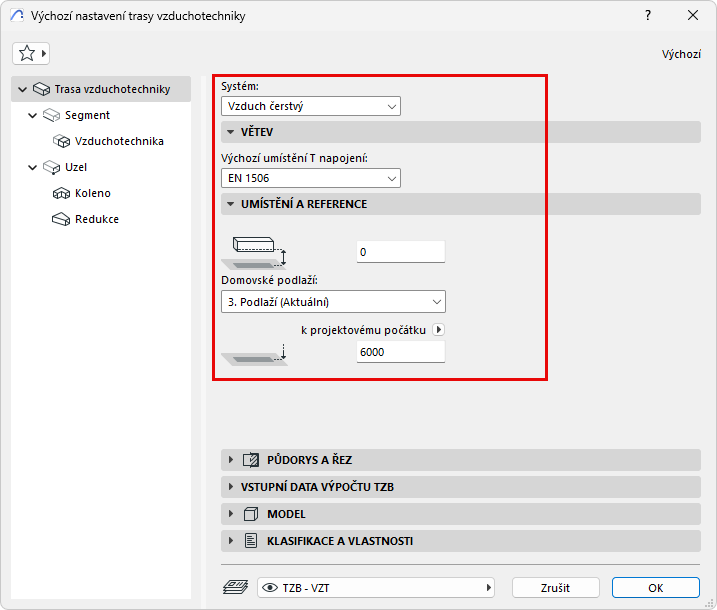
Task: Click the layer stack icon
Action: tap(235, 587)
